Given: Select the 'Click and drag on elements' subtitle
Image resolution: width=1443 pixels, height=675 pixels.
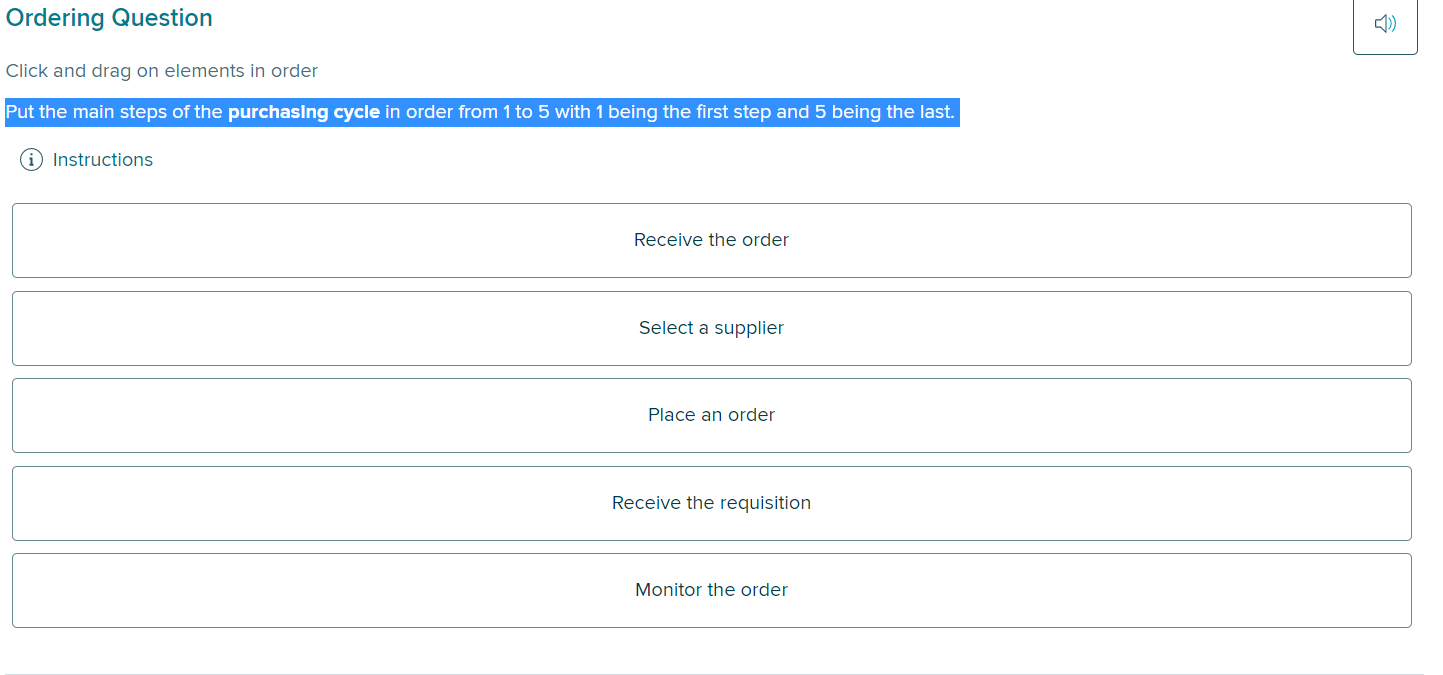Looking at the screenshot, I should pos(161,71).
